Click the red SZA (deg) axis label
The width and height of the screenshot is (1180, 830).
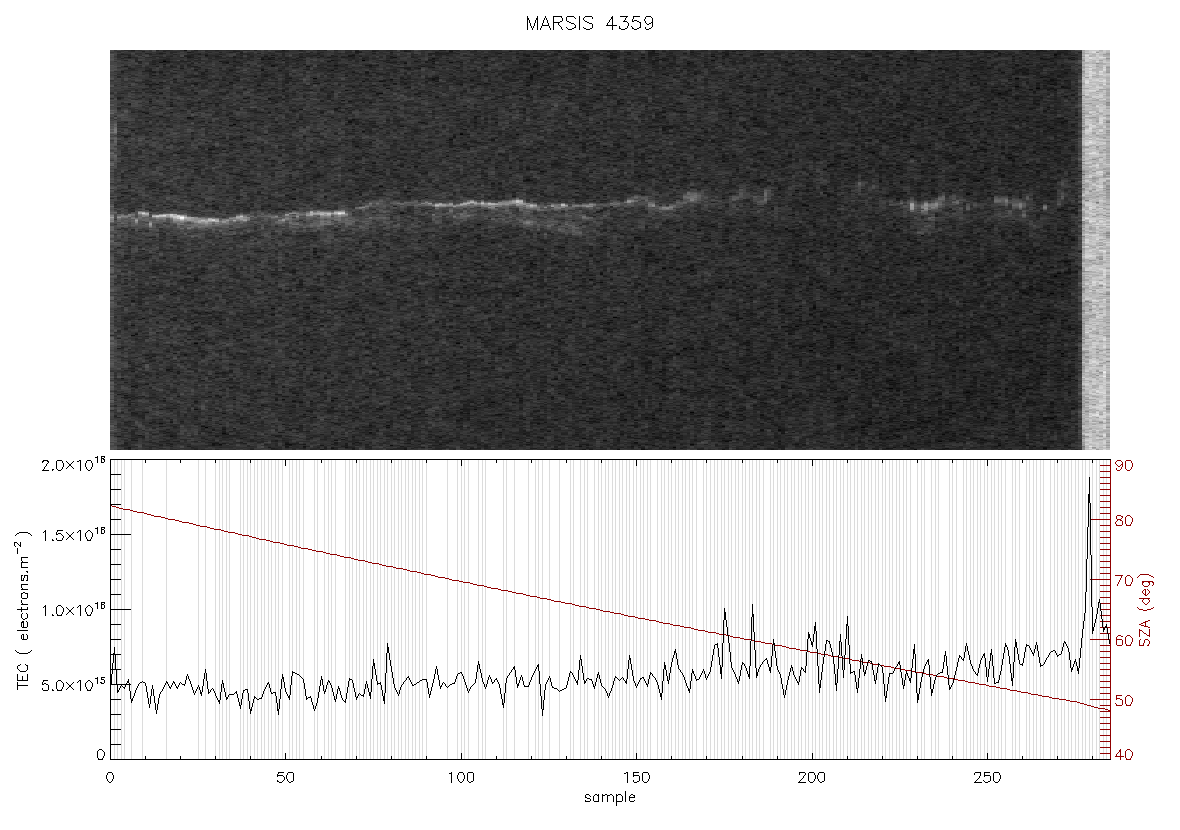(x=1145, y=610)
